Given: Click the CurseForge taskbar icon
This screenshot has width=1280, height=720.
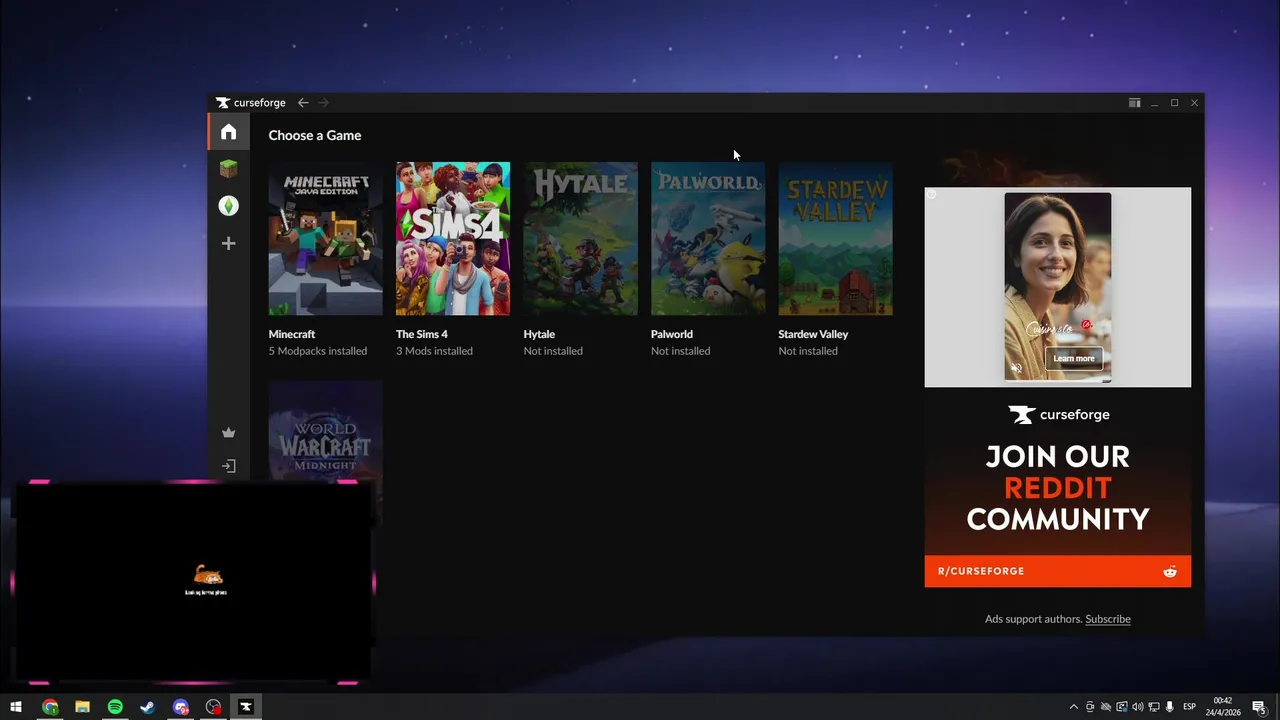Looking at the screenshot, I should click(246, 707).
